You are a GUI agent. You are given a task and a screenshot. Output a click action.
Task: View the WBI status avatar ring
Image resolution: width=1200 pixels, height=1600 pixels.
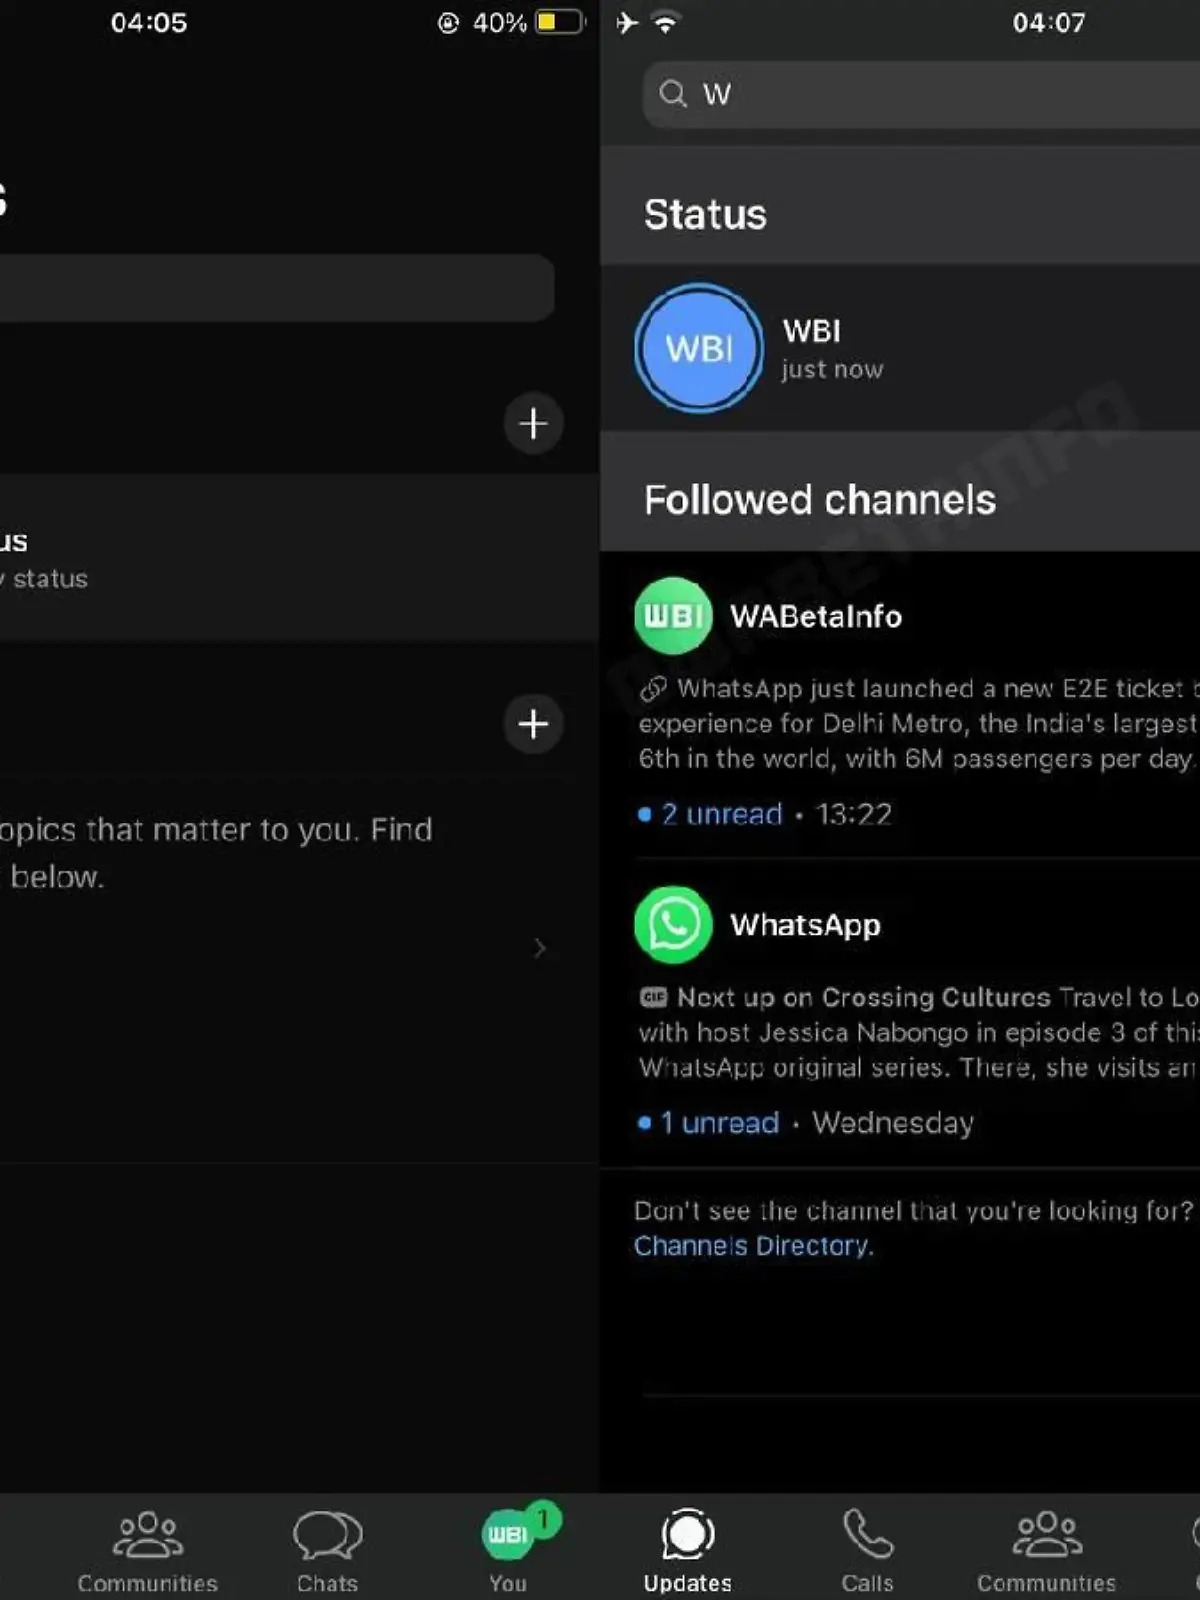point(699,348)
